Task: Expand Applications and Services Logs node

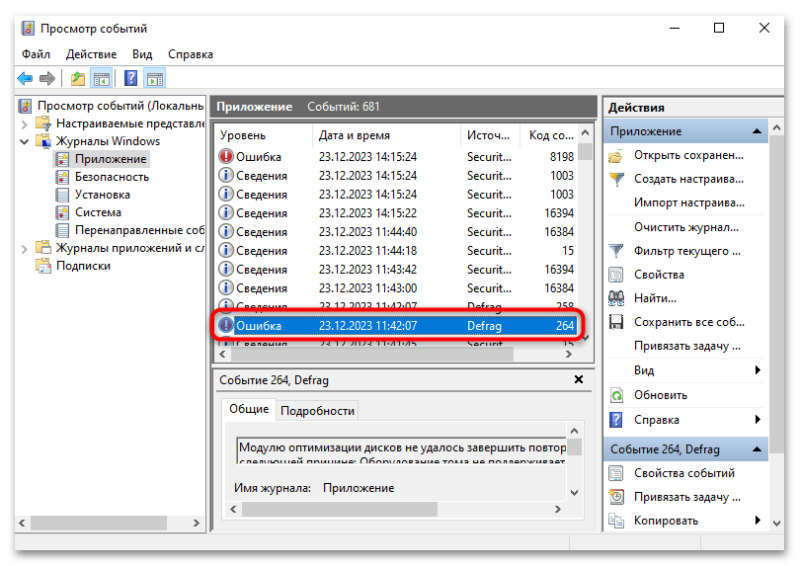Action: click(x=24, y=249)
